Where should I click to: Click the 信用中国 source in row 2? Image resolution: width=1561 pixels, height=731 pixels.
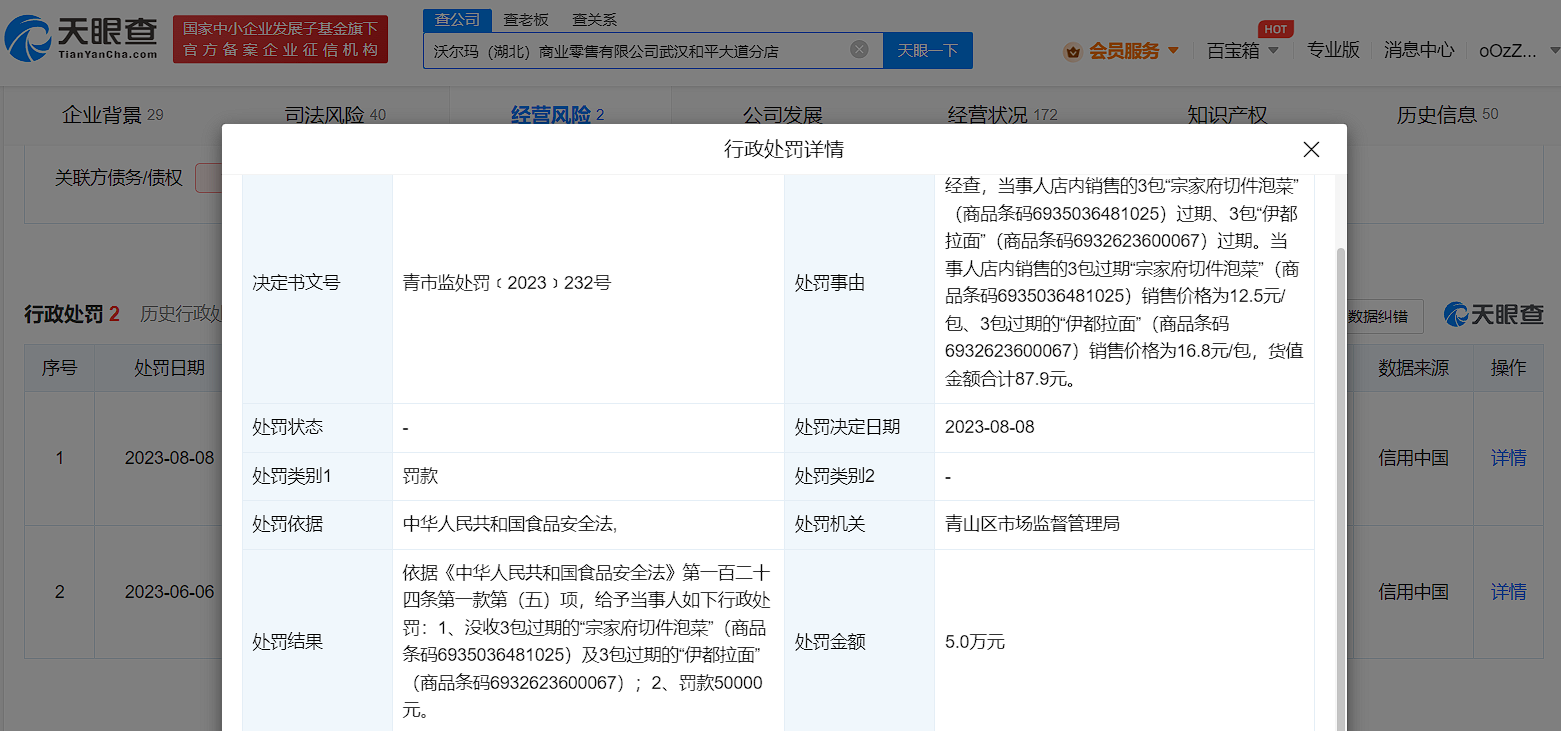click(x=1413, y=592)
